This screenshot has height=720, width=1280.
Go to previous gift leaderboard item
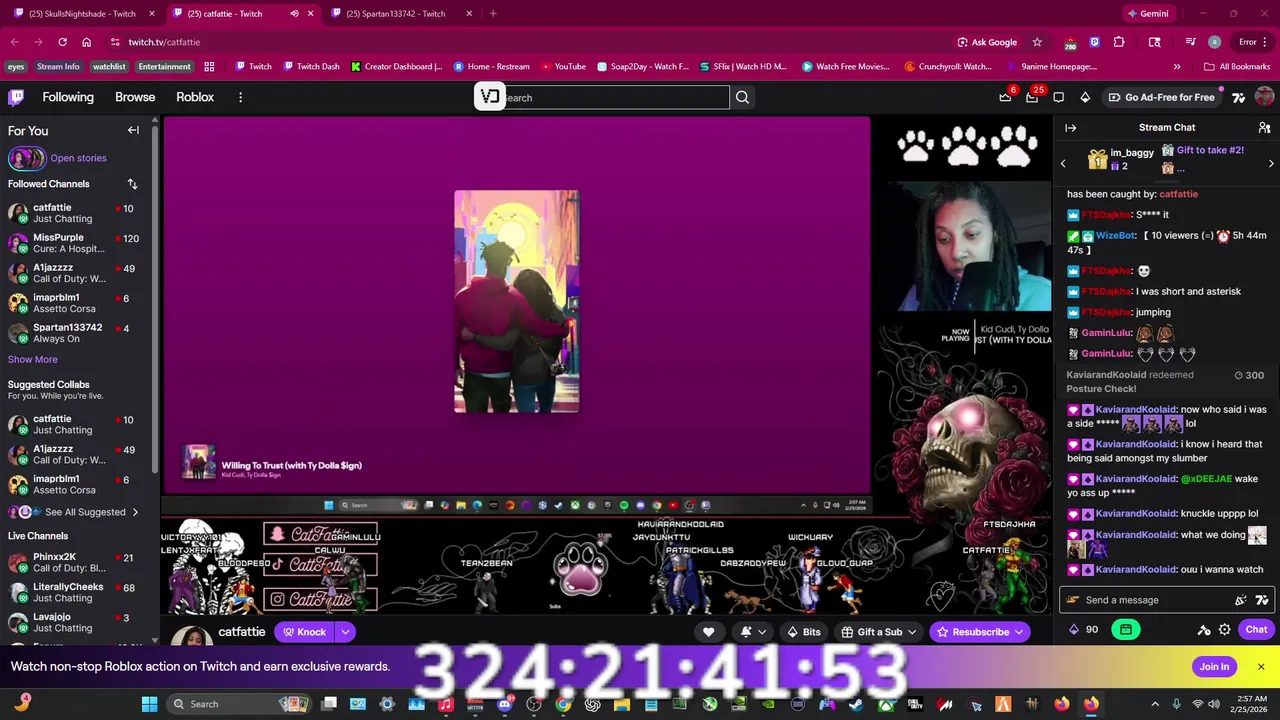[1063, 163]
